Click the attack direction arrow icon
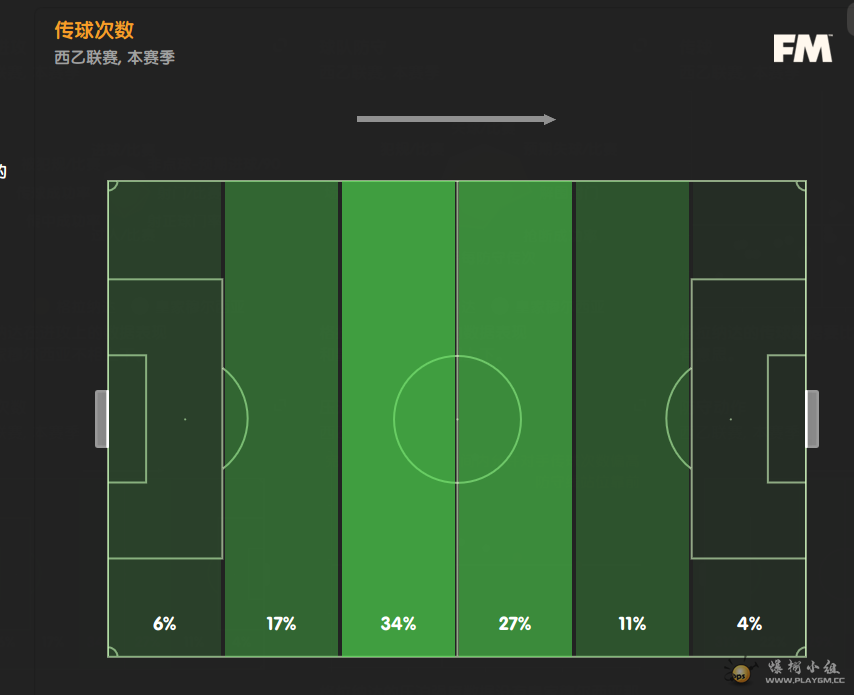This screenshot has height=695, width=854. click(x=456, y=119)
